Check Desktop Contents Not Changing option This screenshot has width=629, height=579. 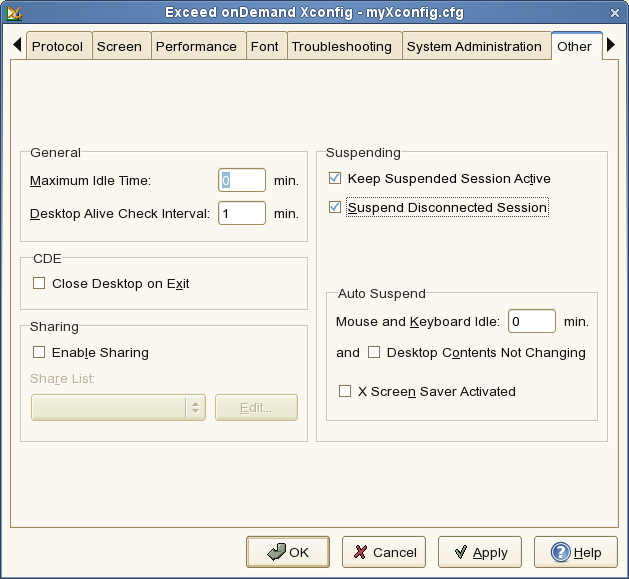(374, 353)
